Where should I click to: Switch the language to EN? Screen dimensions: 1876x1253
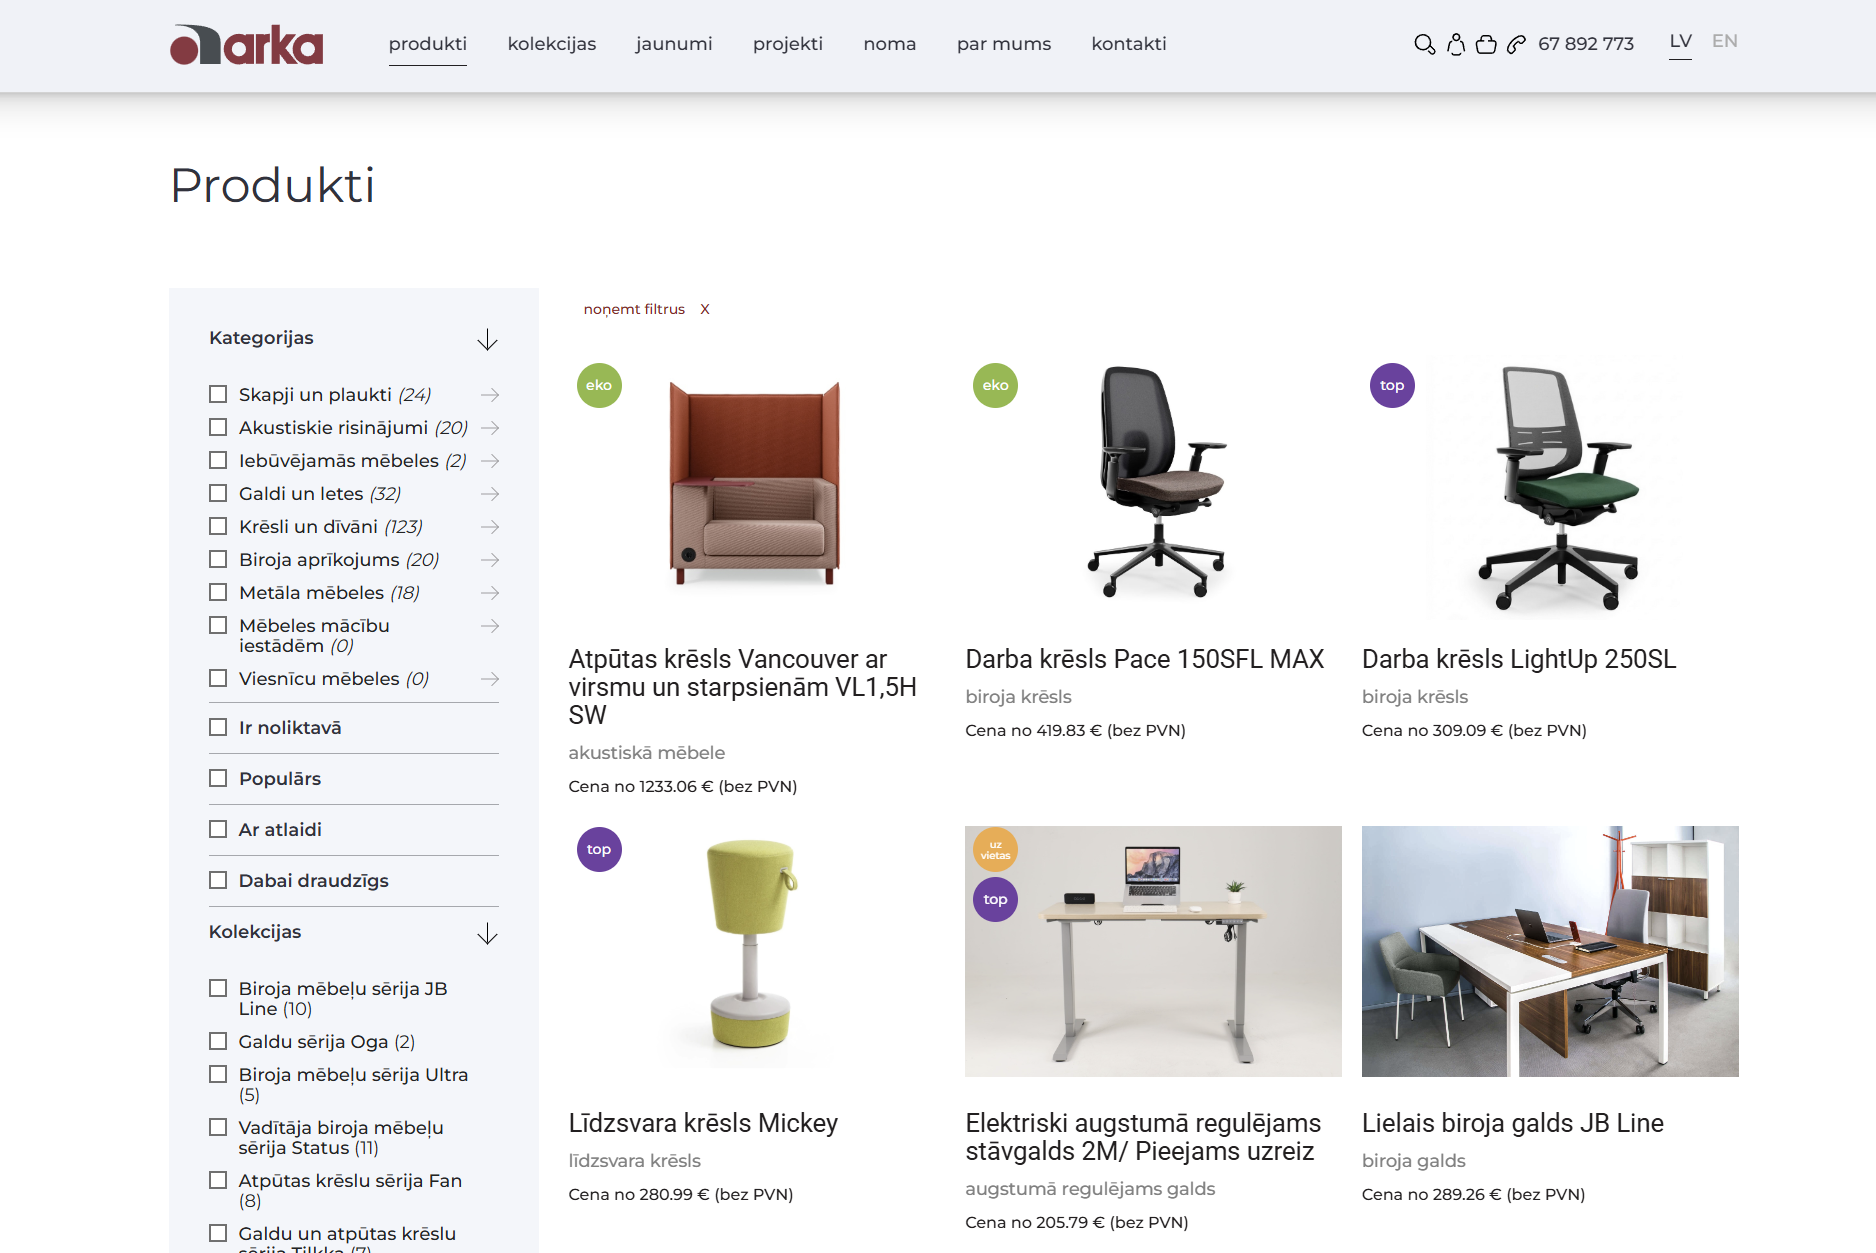(x=1725, y=41)
